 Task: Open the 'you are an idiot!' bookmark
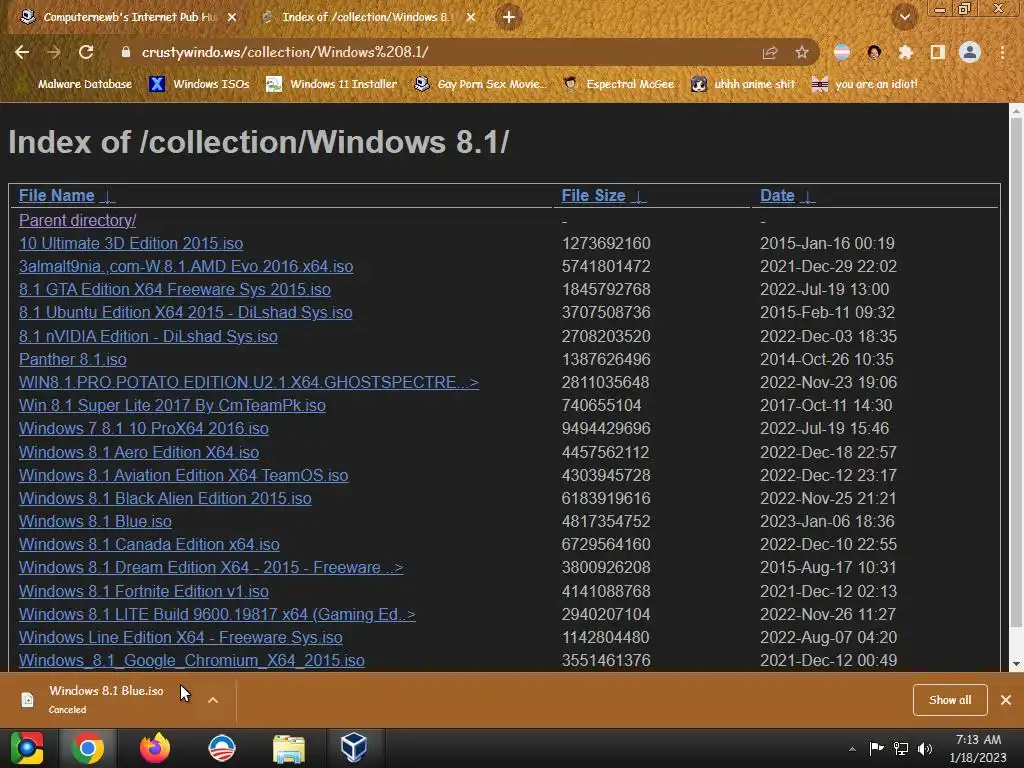coord(865,84)
